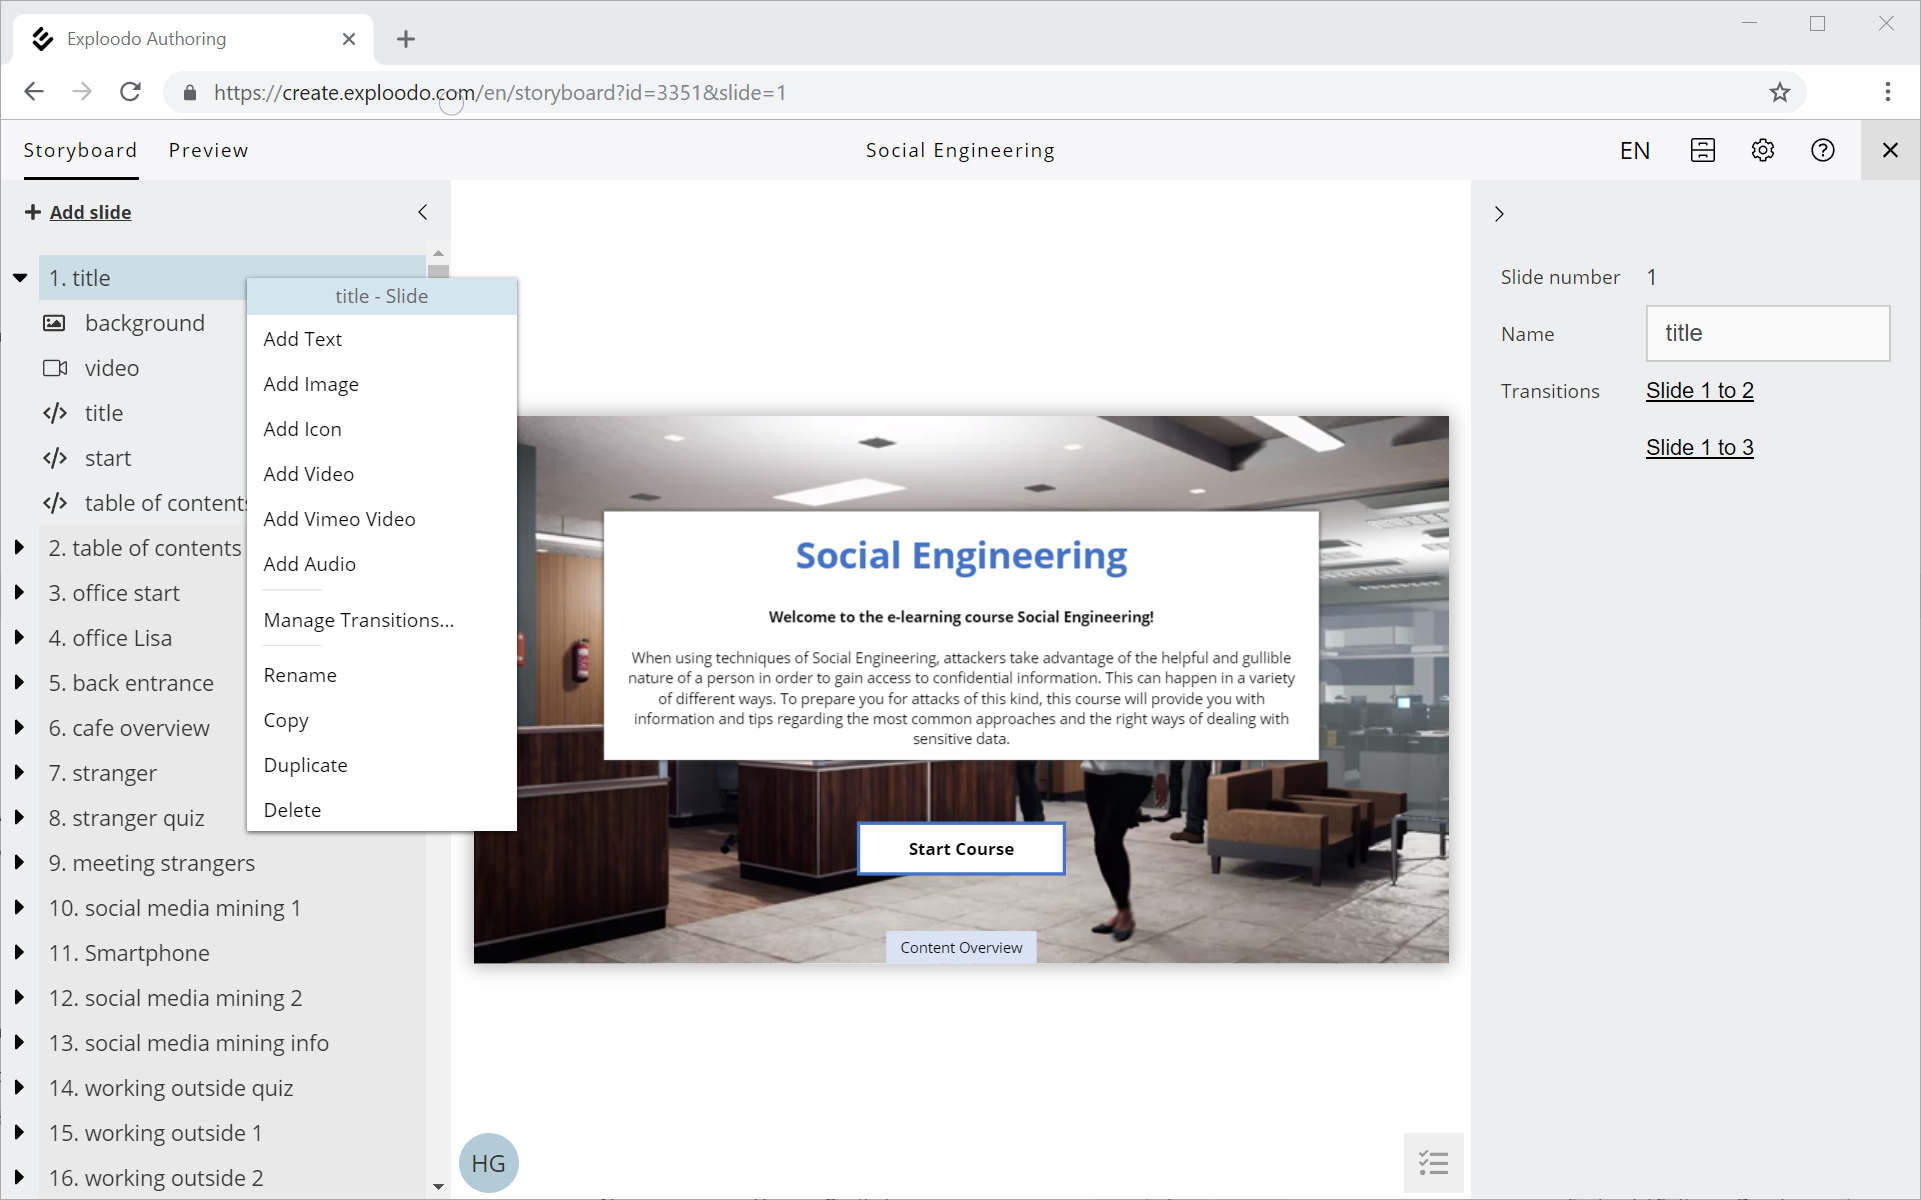Bookmark page with the star icon
The height and width of the screenshot is (1200, 1921).
[1779, 93]
